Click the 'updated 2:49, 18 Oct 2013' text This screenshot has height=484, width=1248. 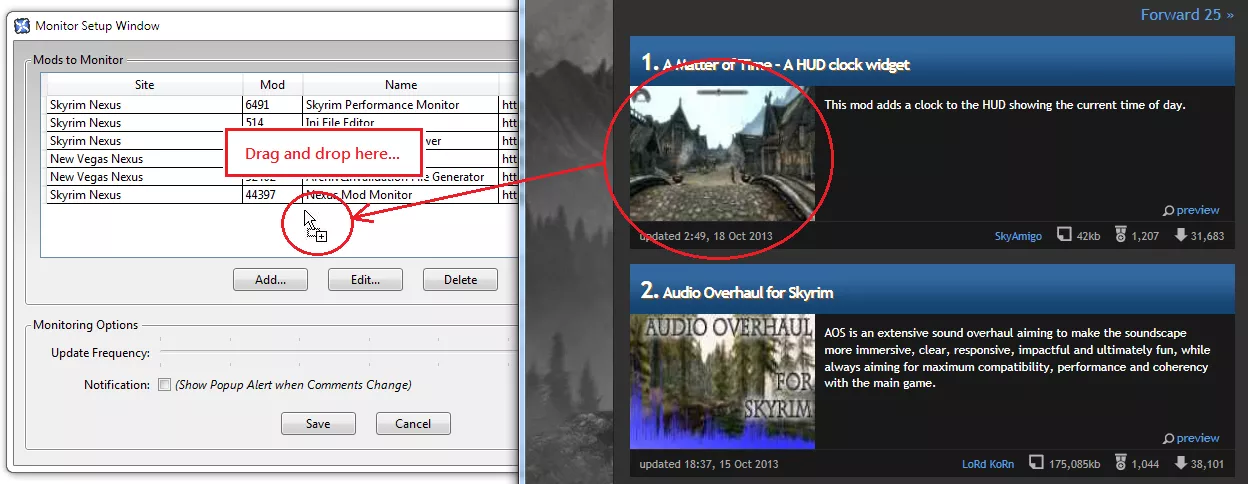(706, 237)
